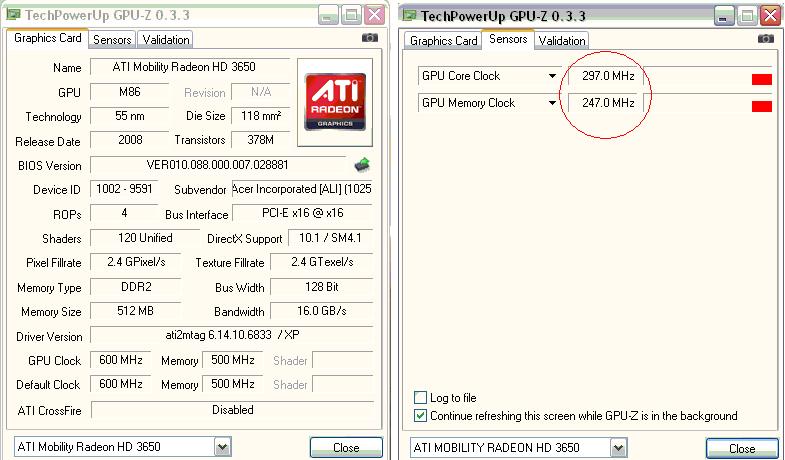Click the Transistors value 378M
The image size is (785, 460).
(260, 140)
